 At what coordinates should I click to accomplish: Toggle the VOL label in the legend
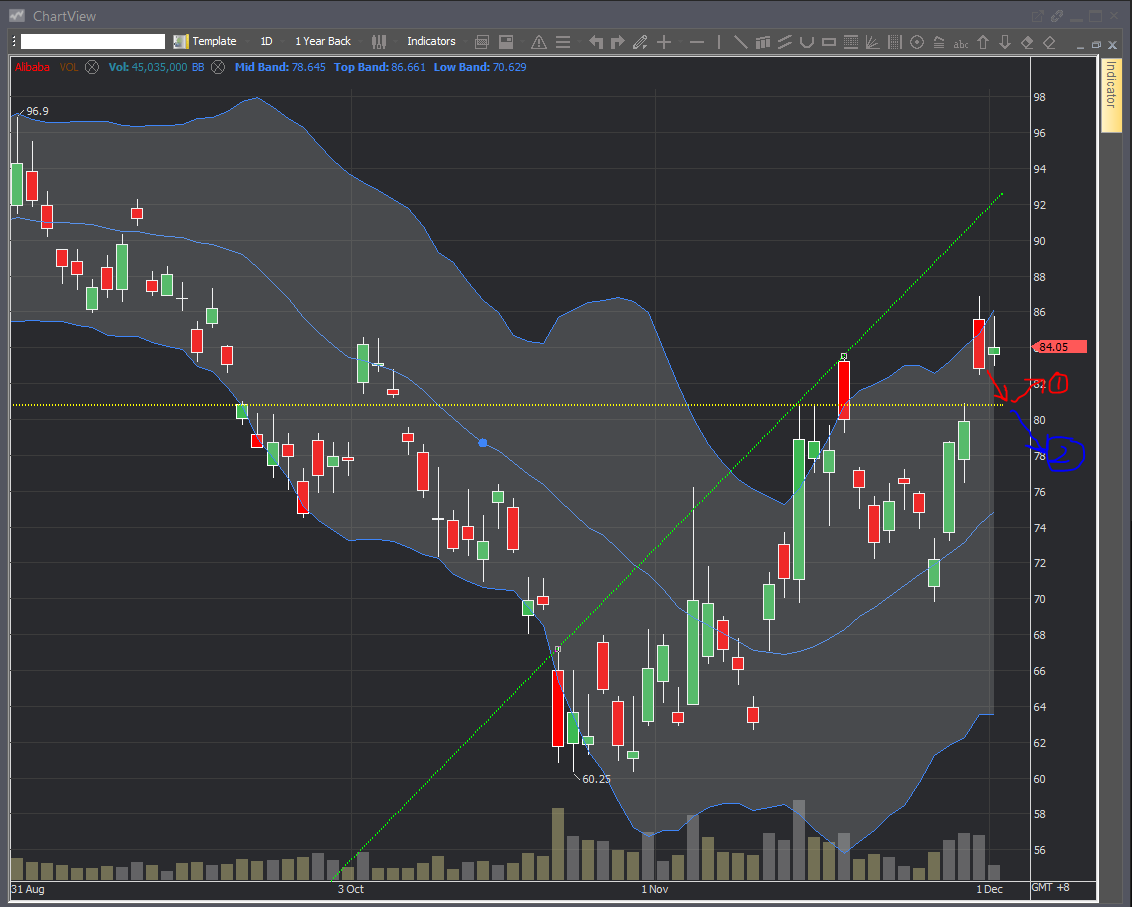click(x=69, y=67)
